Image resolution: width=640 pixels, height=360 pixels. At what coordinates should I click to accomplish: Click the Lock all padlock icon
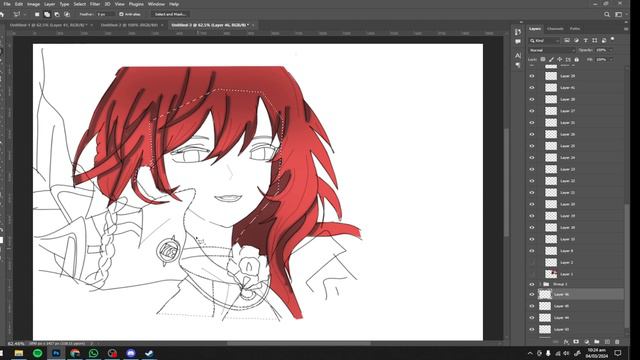pos(577,60)
